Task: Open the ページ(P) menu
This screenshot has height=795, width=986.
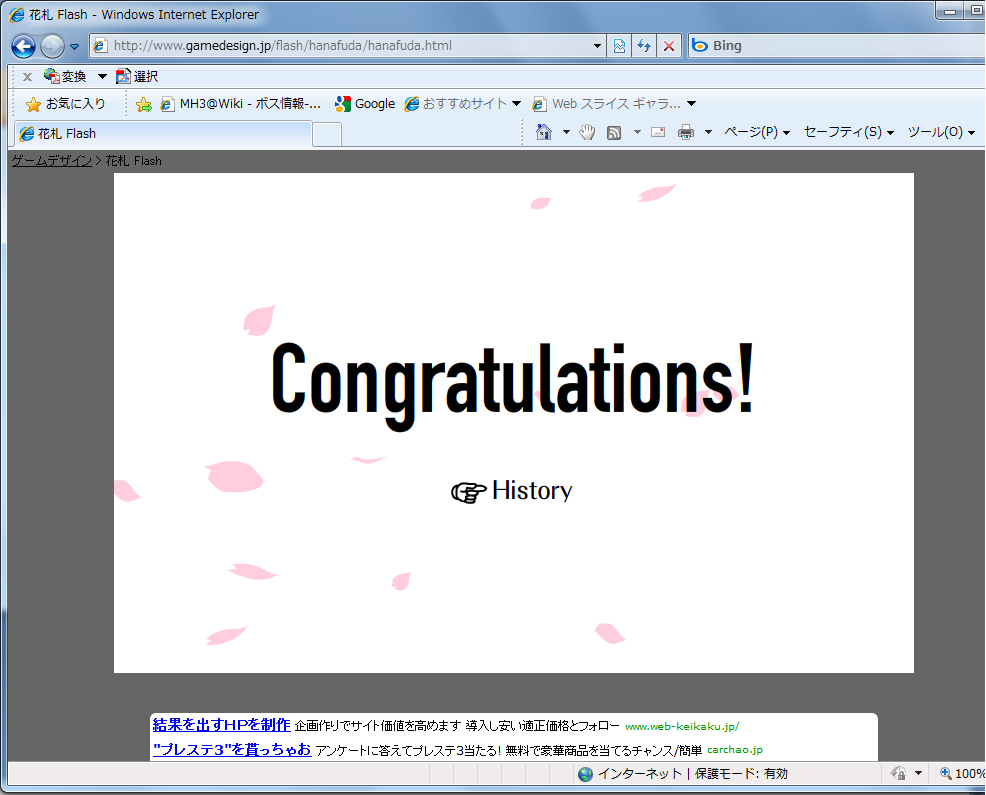Action: [756, 132]
